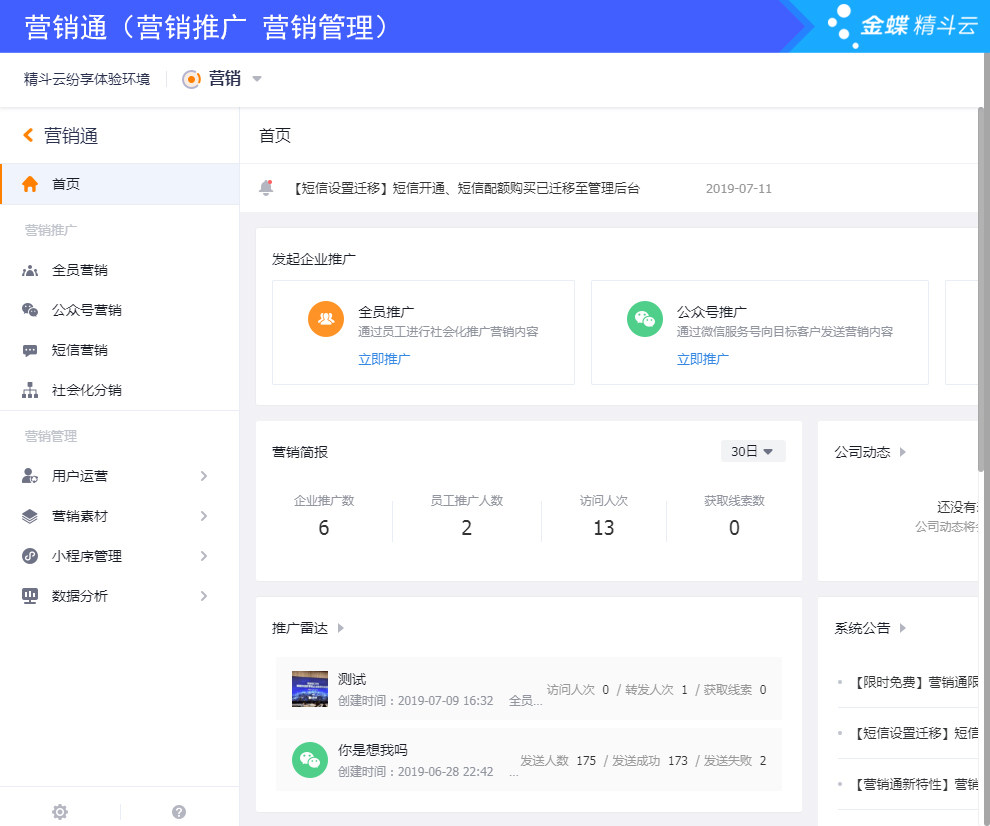Click the 员工推广人数 value 2

coord(467,527)
